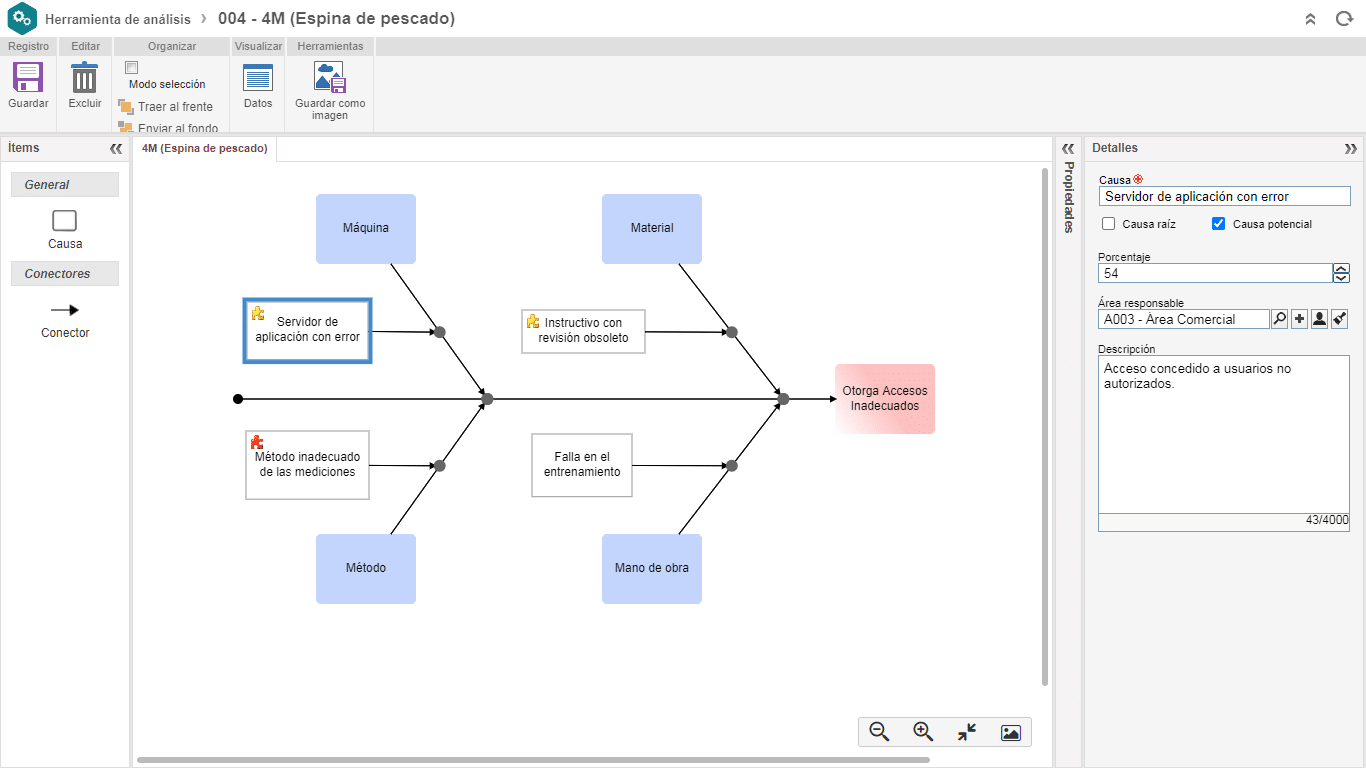Click the Herramienta de análisis breadcrumb

click(118, 19)
